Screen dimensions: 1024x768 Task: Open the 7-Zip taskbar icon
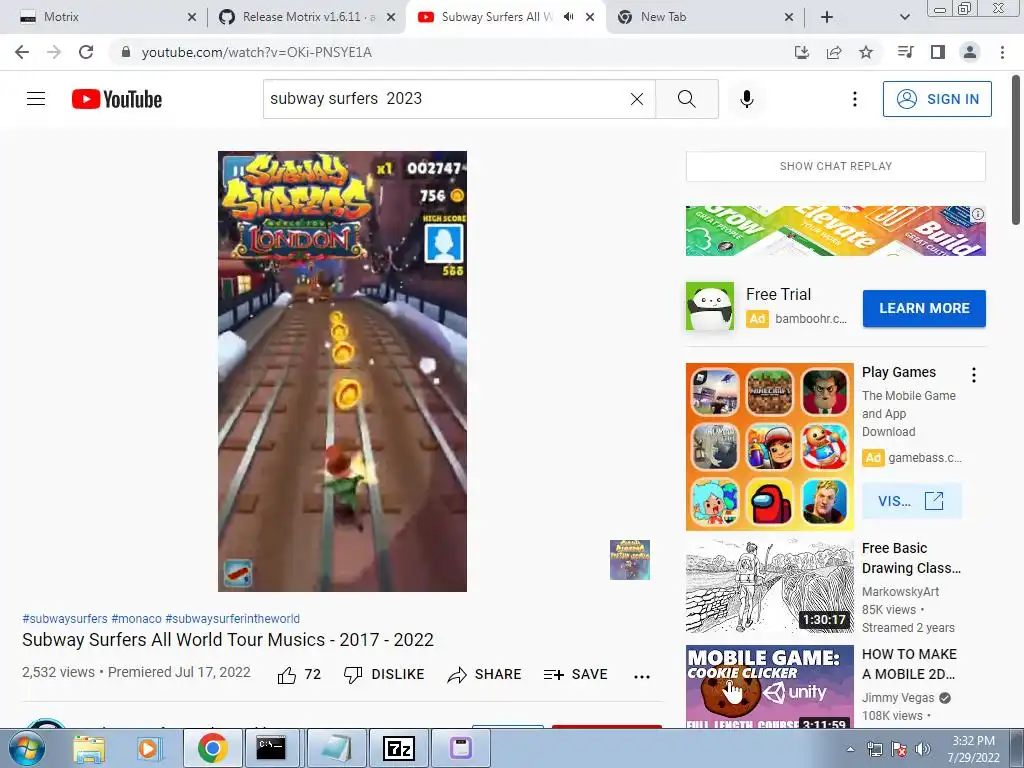(398, 748)
